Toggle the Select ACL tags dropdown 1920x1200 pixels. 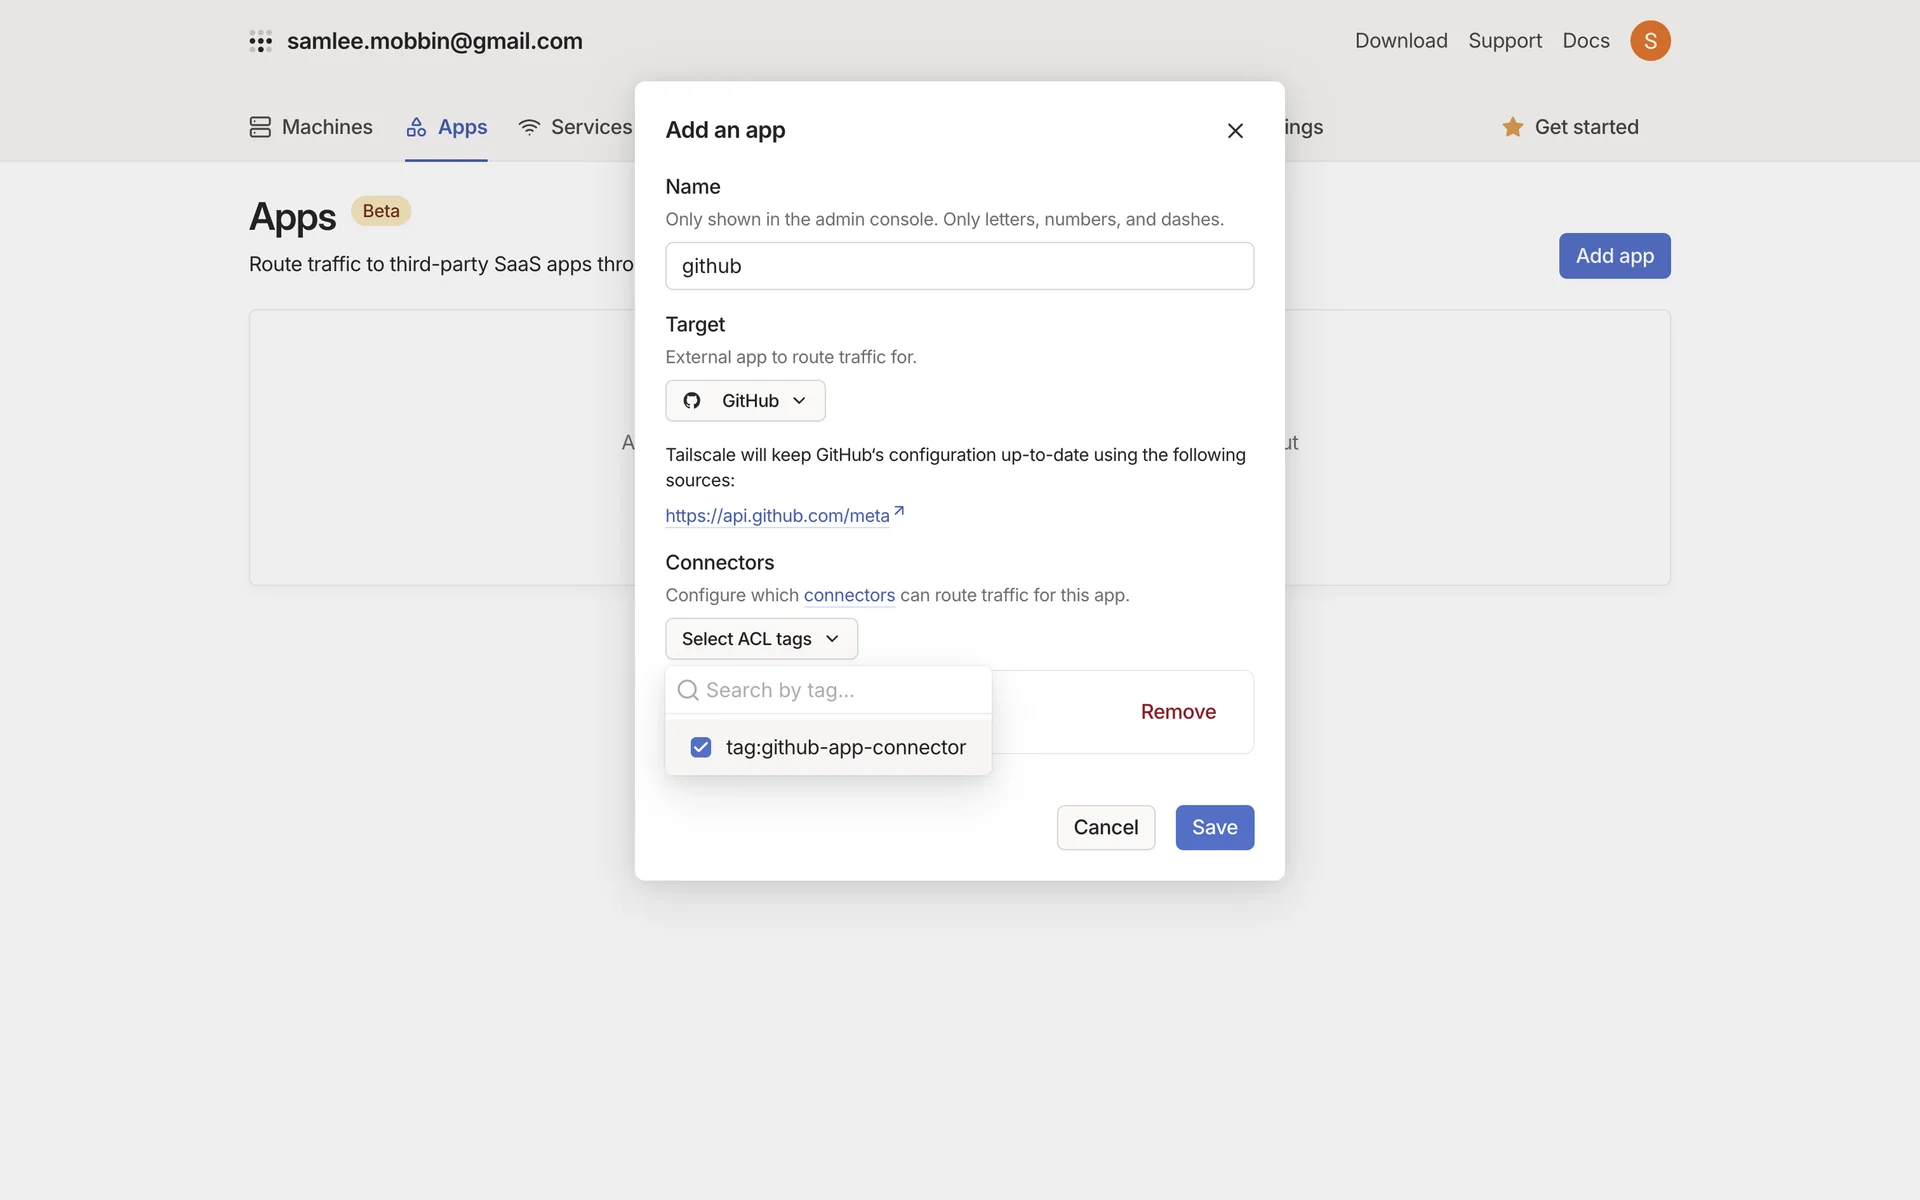pos(761,639)
